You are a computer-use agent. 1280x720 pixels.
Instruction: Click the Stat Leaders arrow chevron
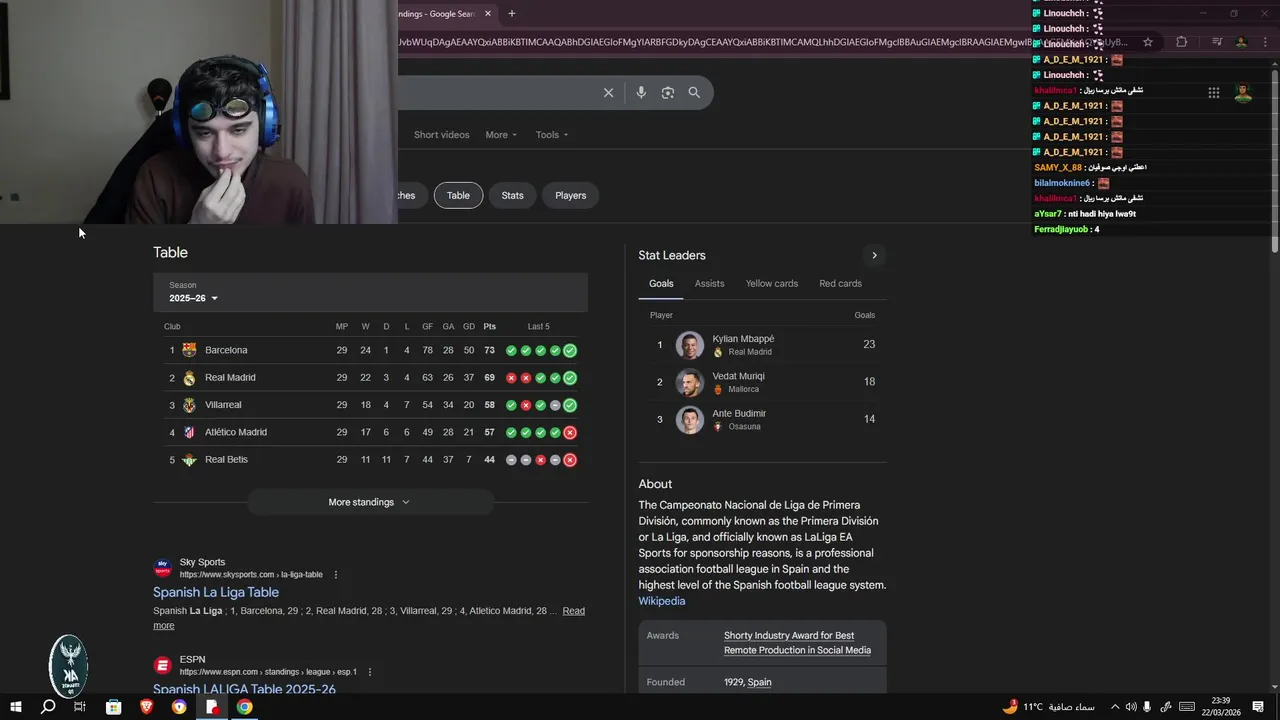[x=874, y=255]
